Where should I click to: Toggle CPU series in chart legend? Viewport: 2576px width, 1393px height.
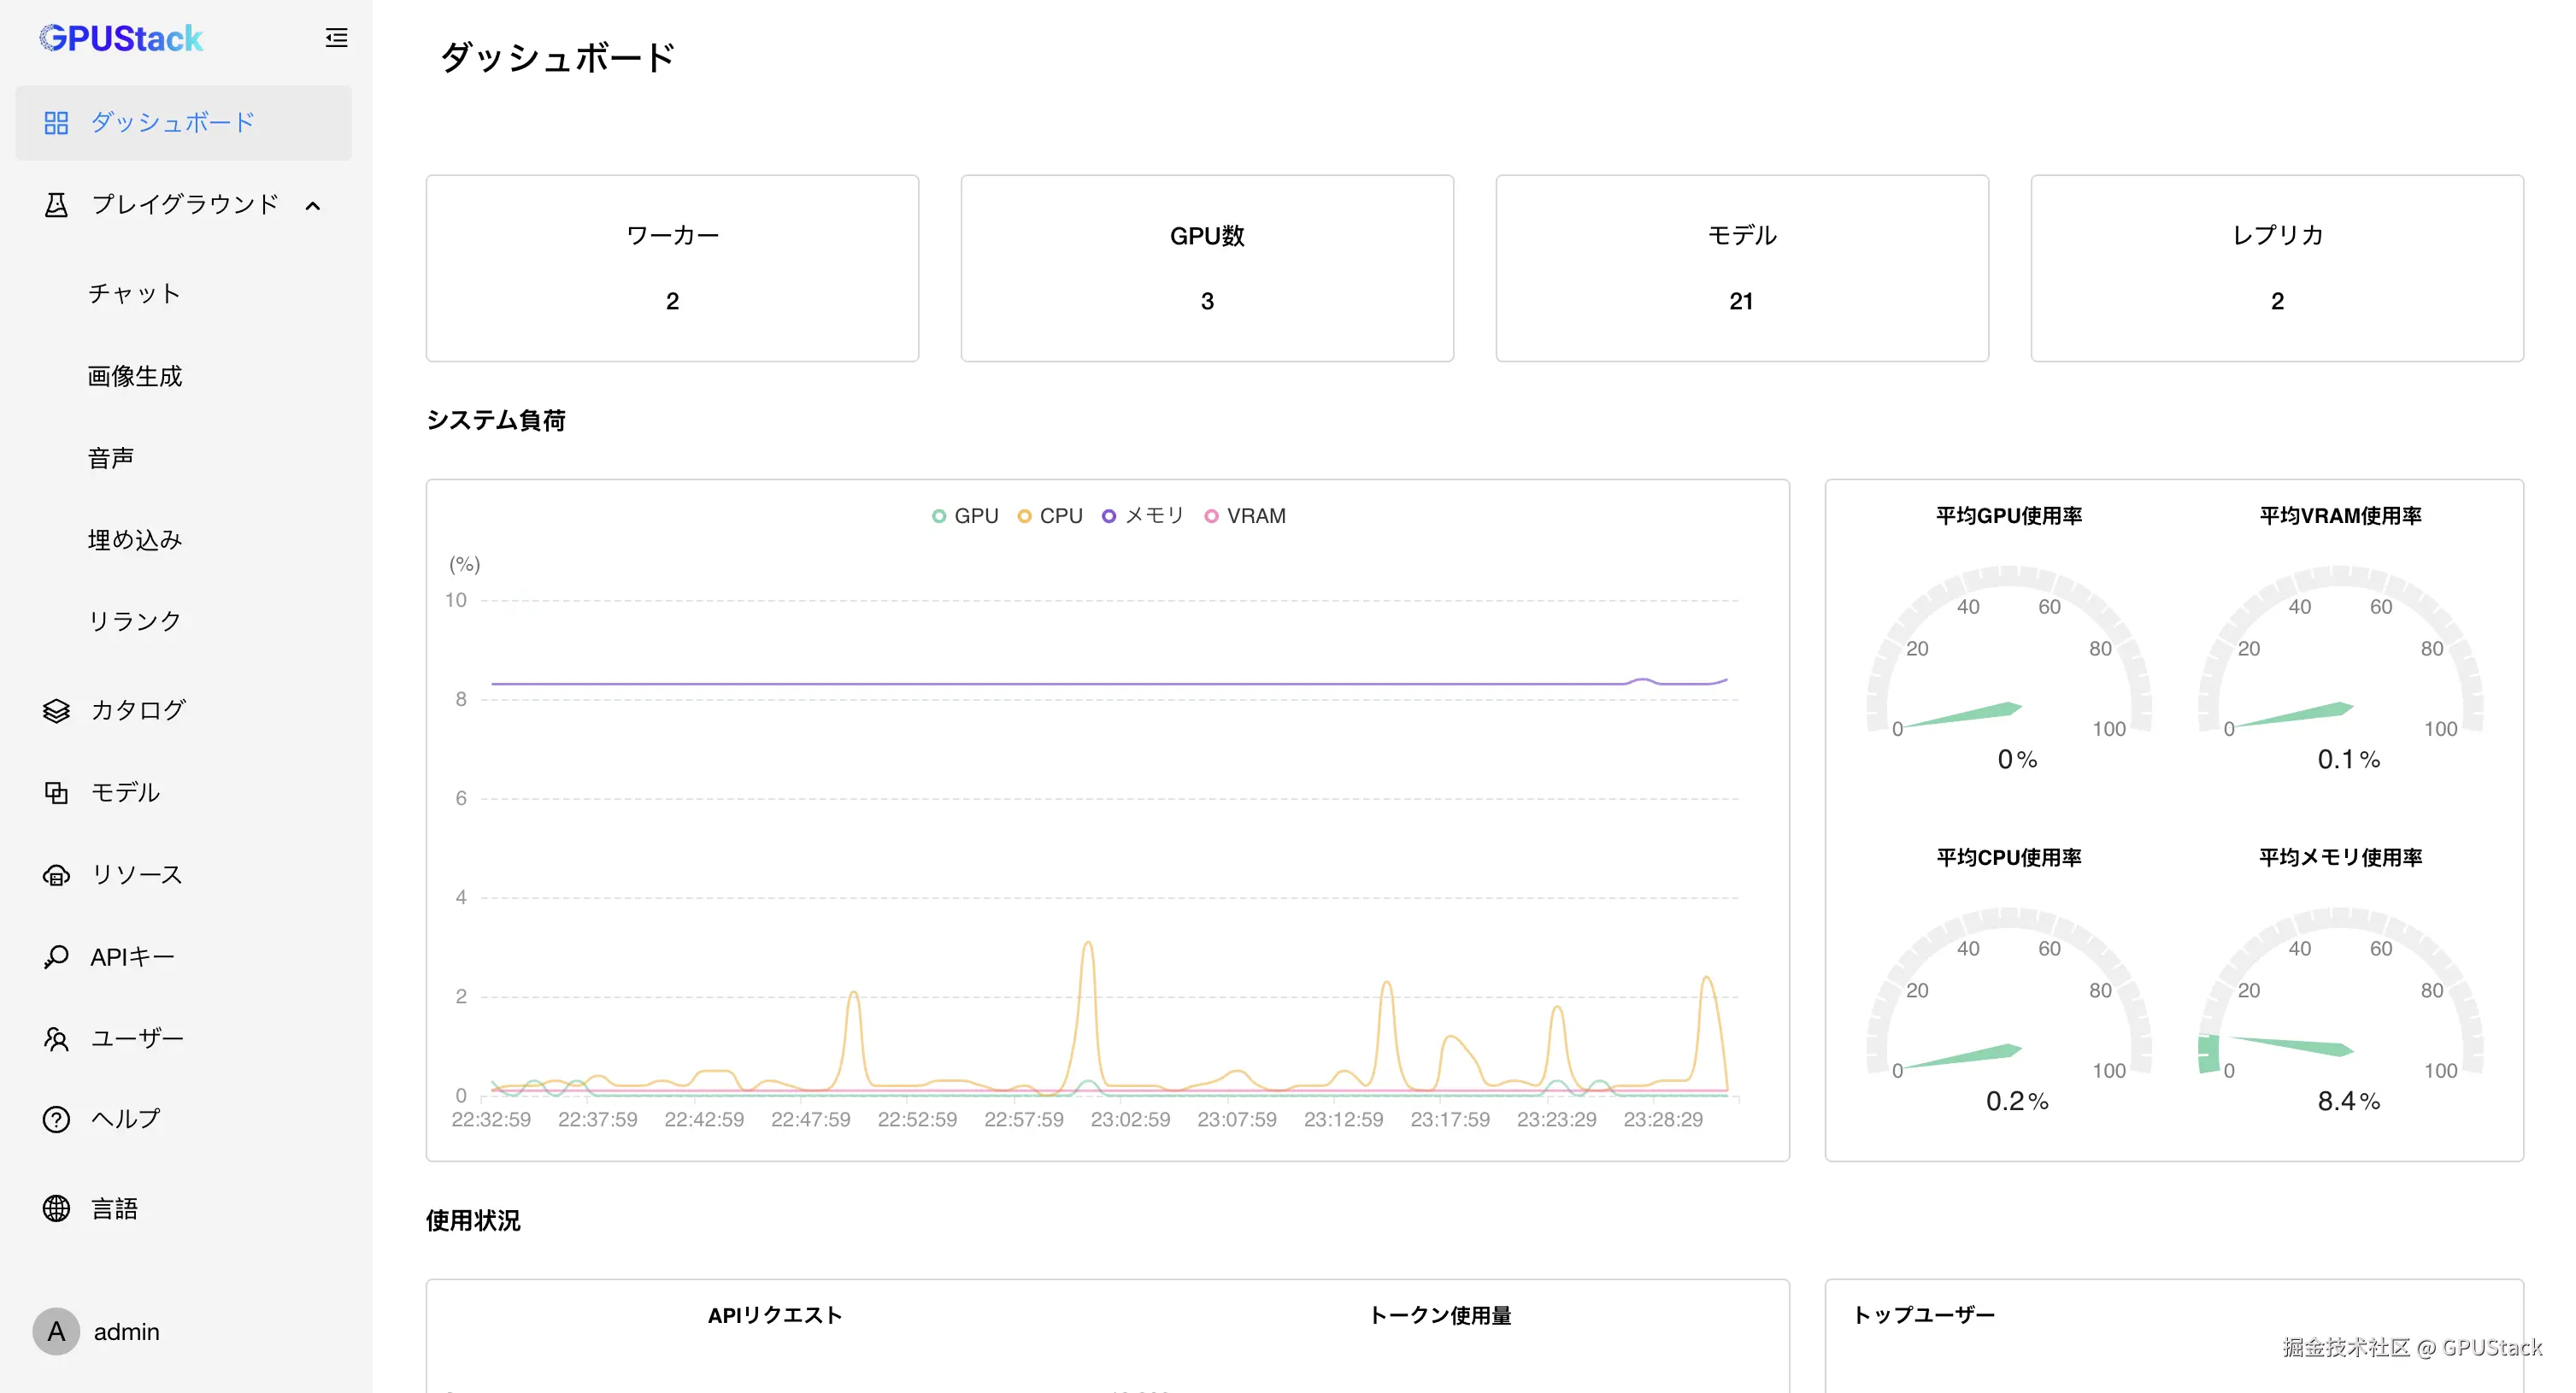coord(1050,516)
